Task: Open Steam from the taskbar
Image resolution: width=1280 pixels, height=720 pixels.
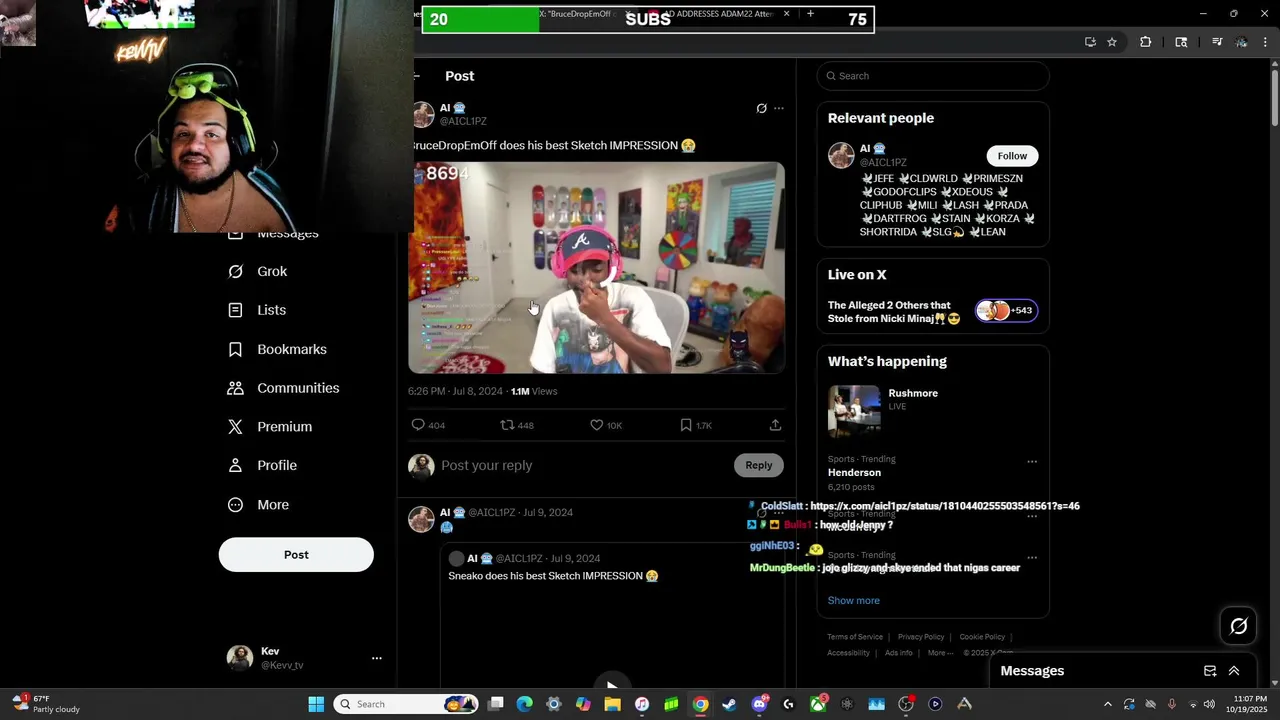Action: 730,704
